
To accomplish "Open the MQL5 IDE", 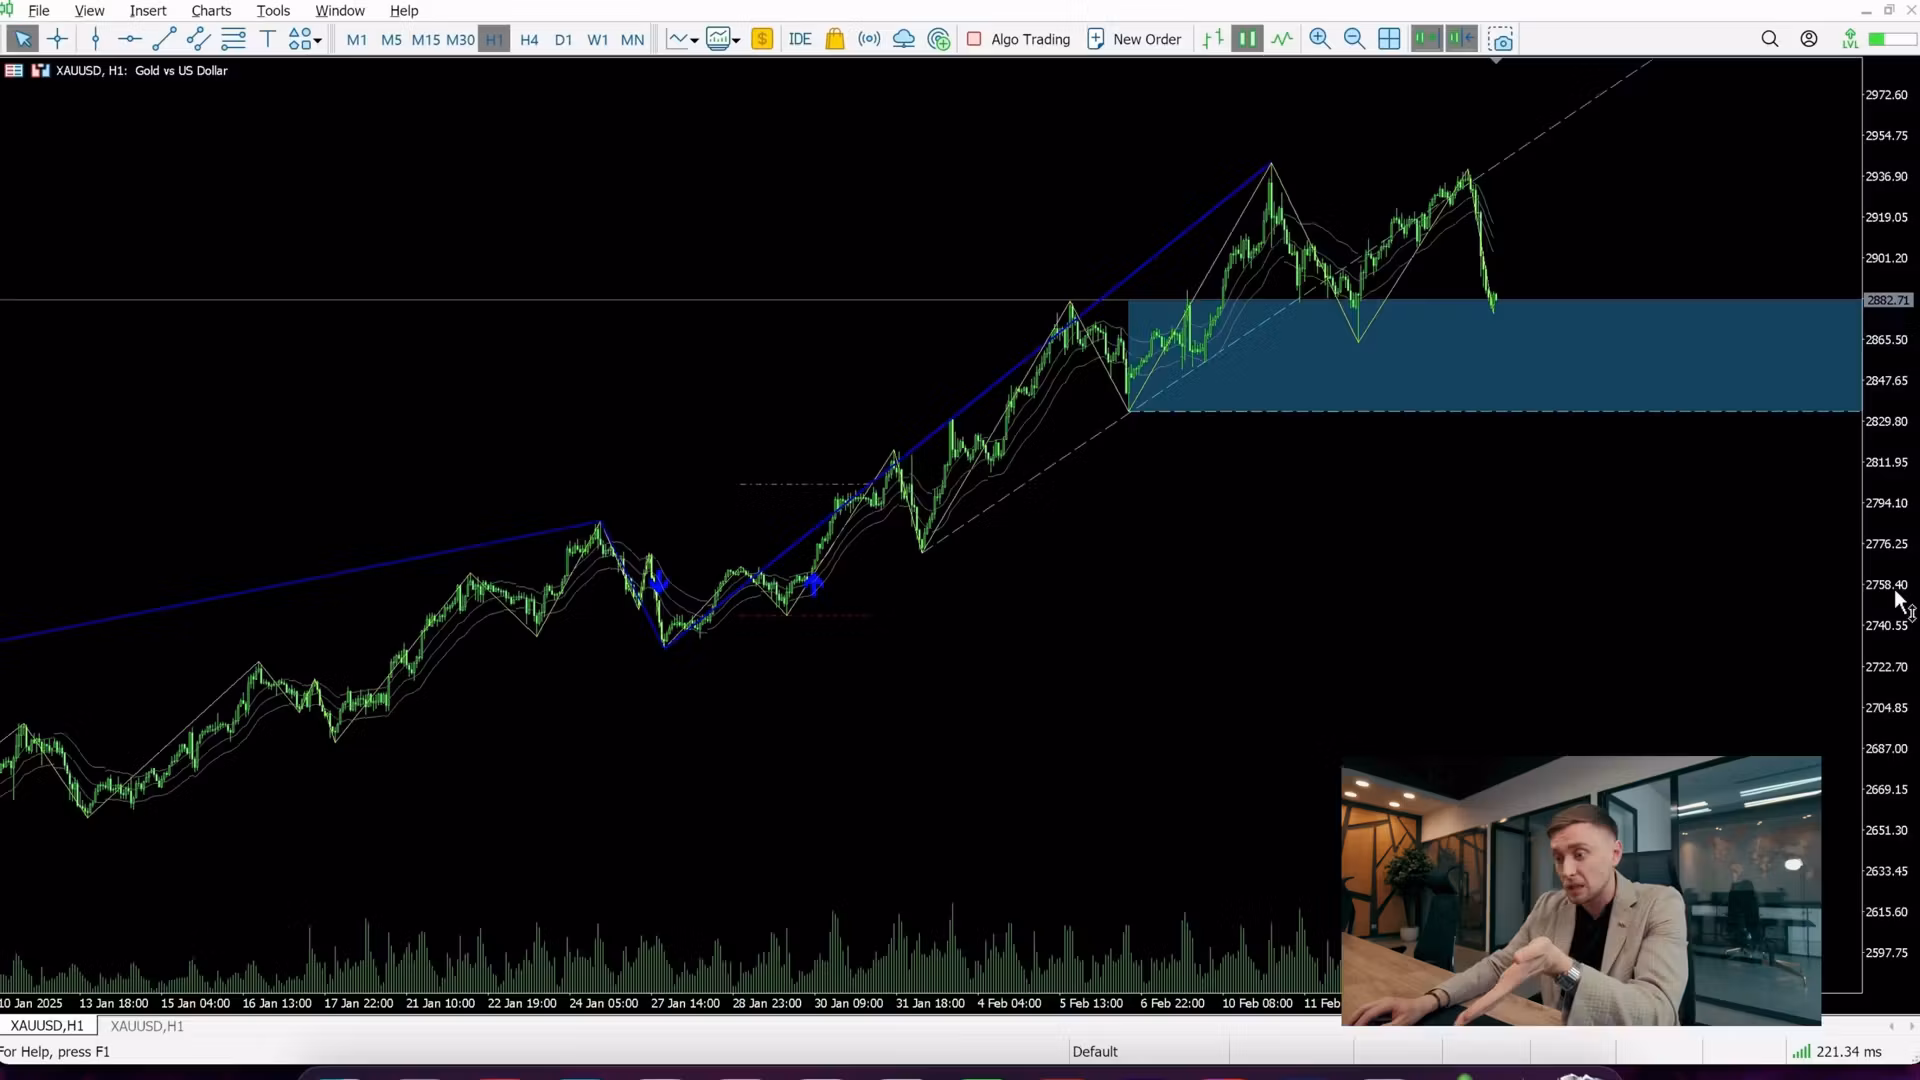I will click(x=800, y=39).
